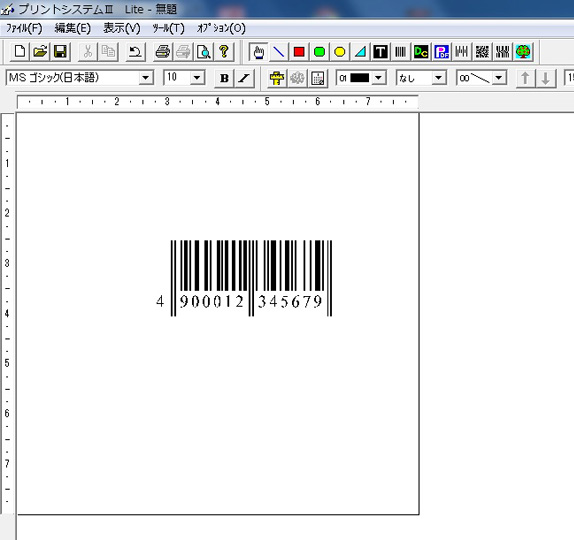Click the grayed-out gear settings icon
The image size is (574, 540).
click(297, 78)
